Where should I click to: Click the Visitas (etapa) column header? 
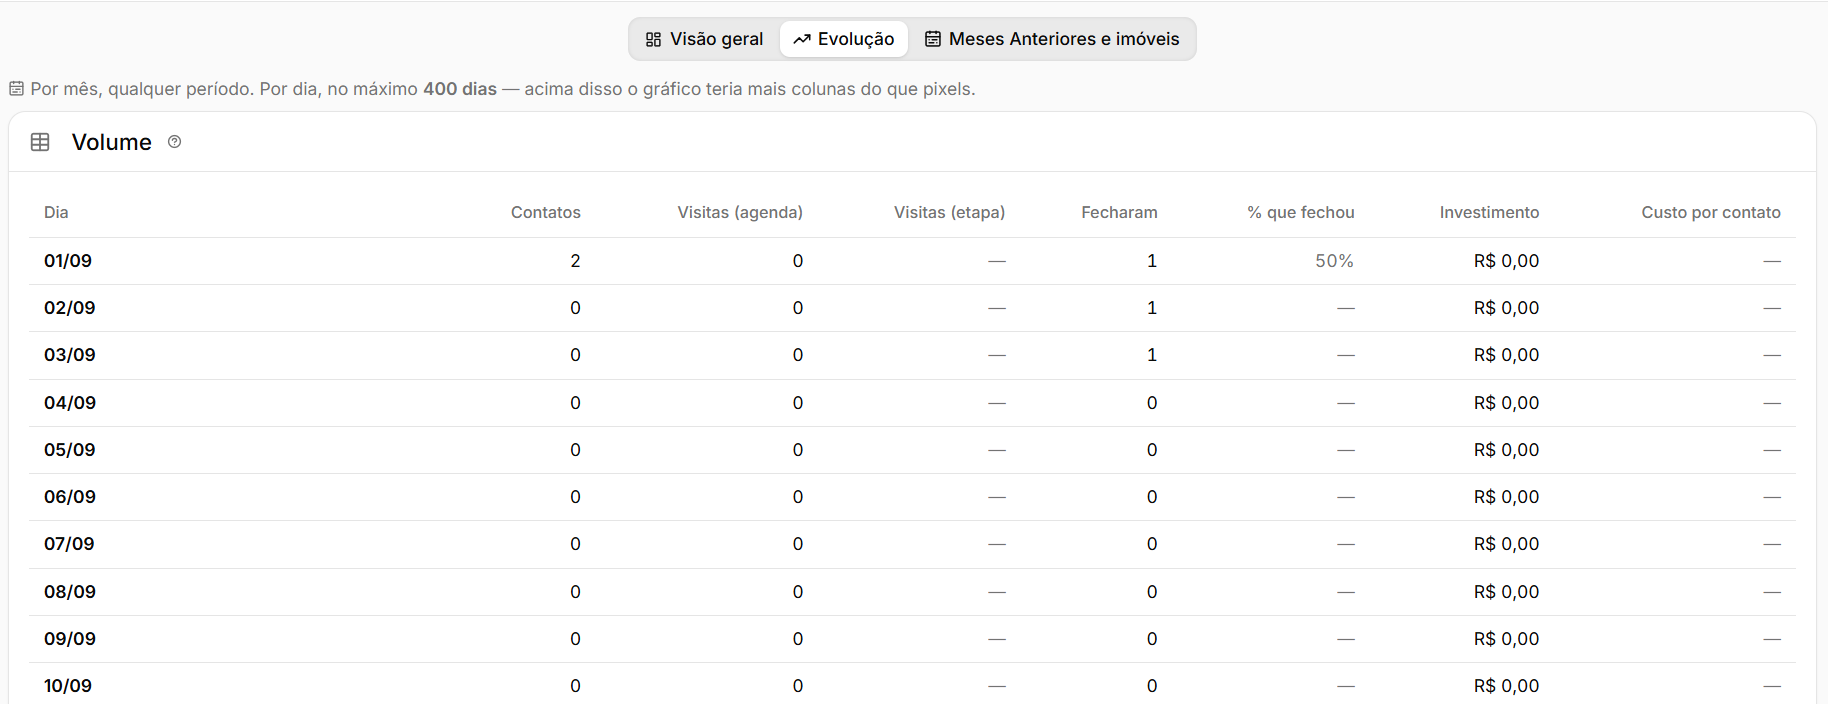click(x=949, y=212)
